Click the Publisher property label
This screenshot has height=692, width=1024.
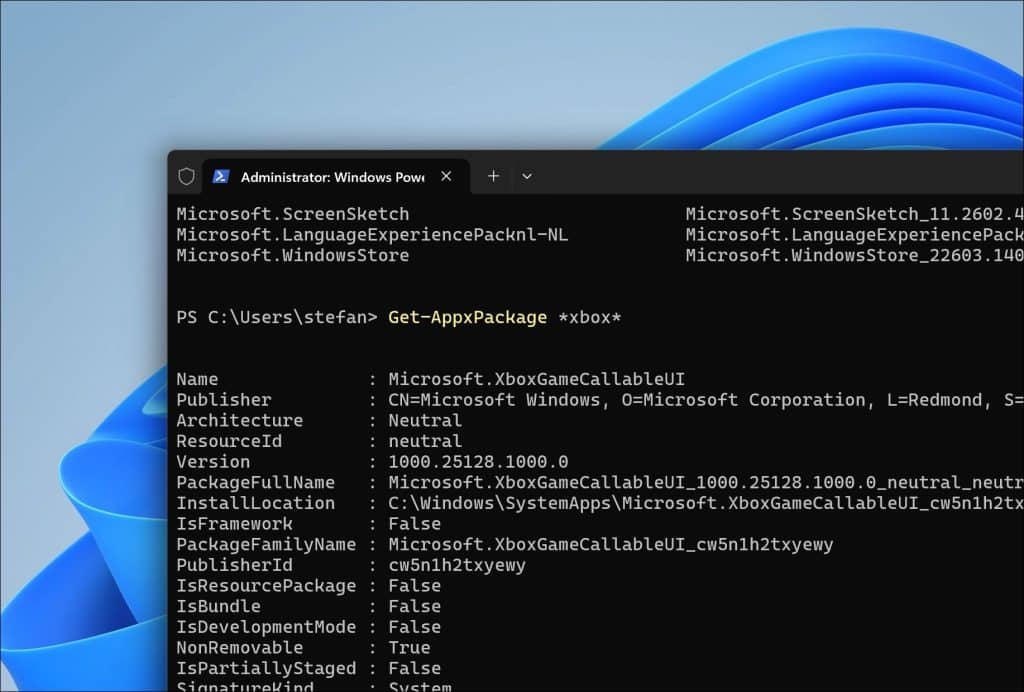[224, 400]
